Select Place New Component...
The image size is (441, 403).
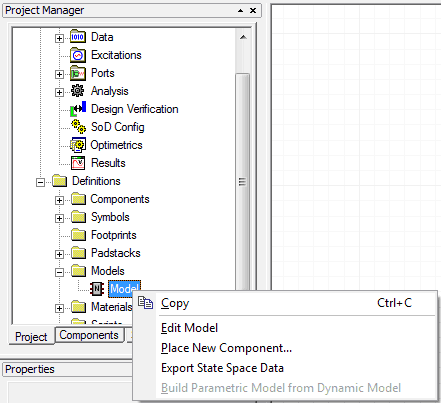coord(285,348)
